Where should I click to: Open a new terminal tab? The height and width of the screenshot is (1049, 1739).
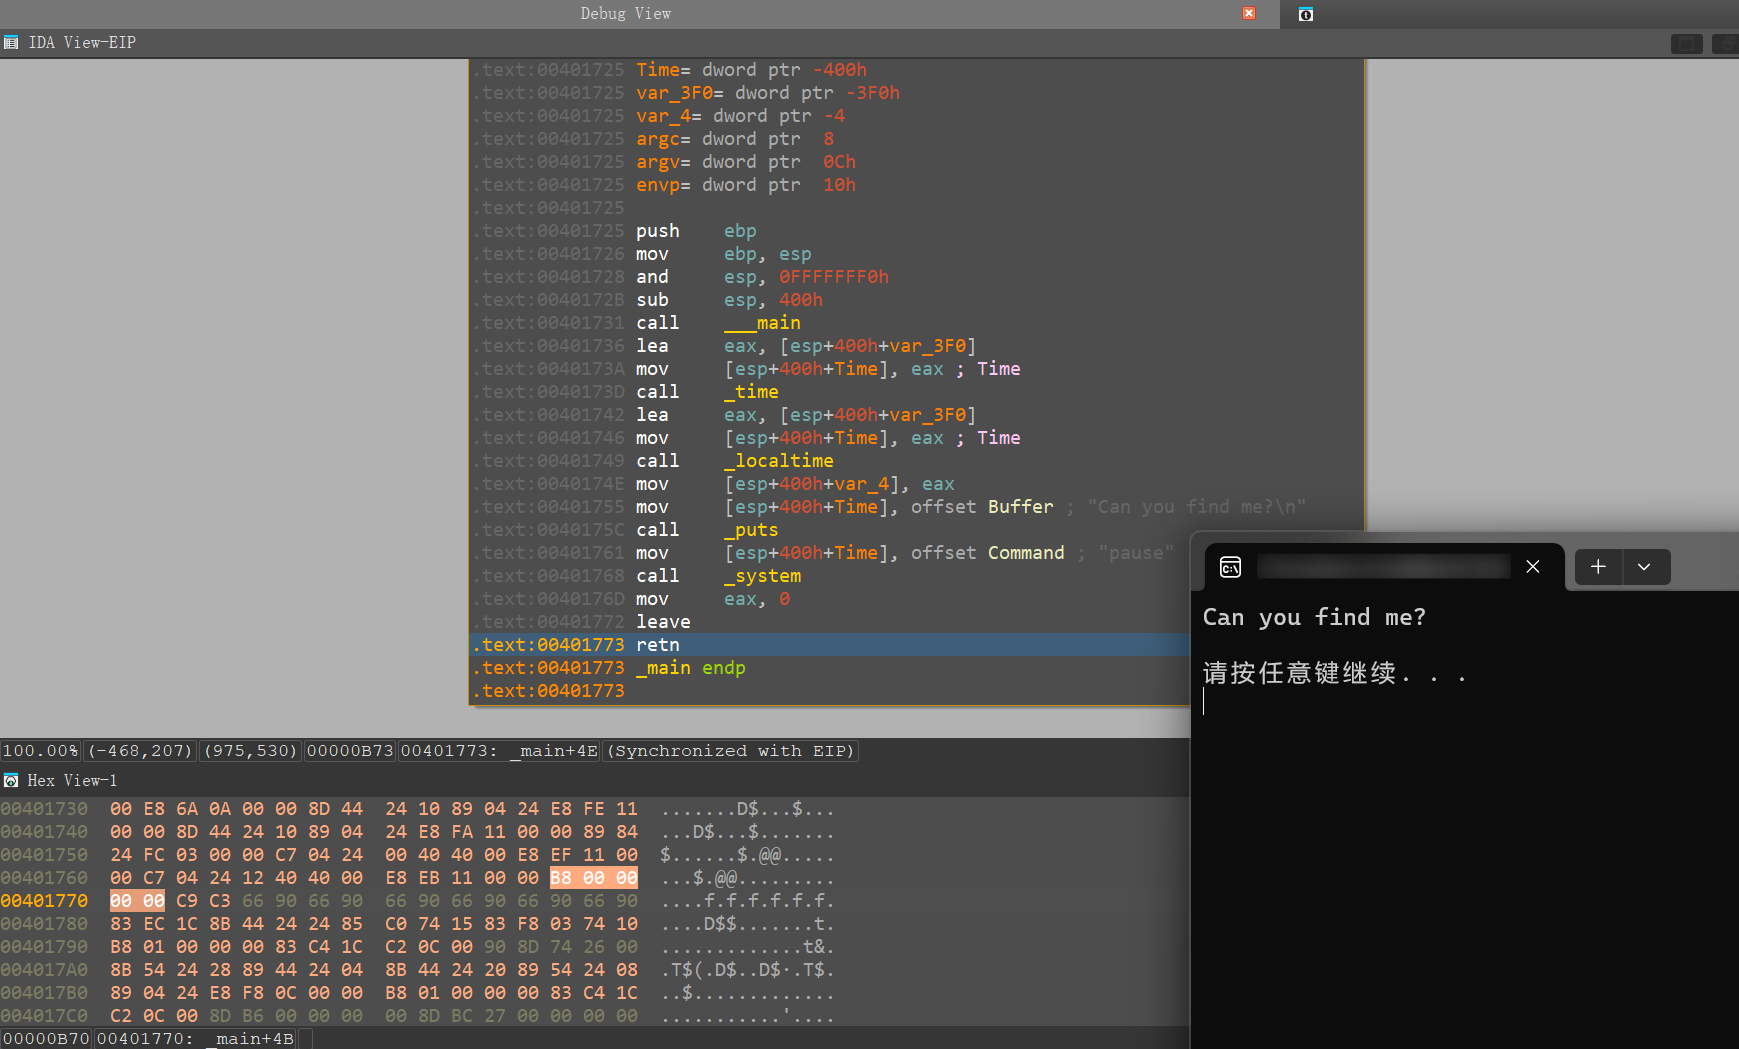pyautogui.click(x=1598, y=567)
